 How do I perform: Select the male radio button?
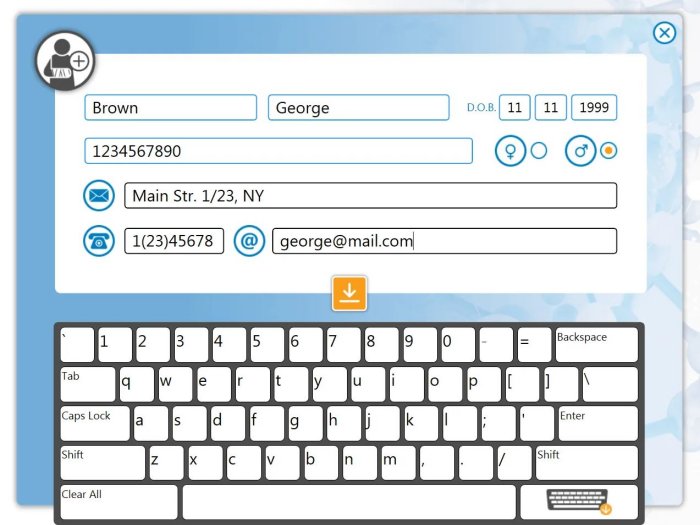(608, 151)
